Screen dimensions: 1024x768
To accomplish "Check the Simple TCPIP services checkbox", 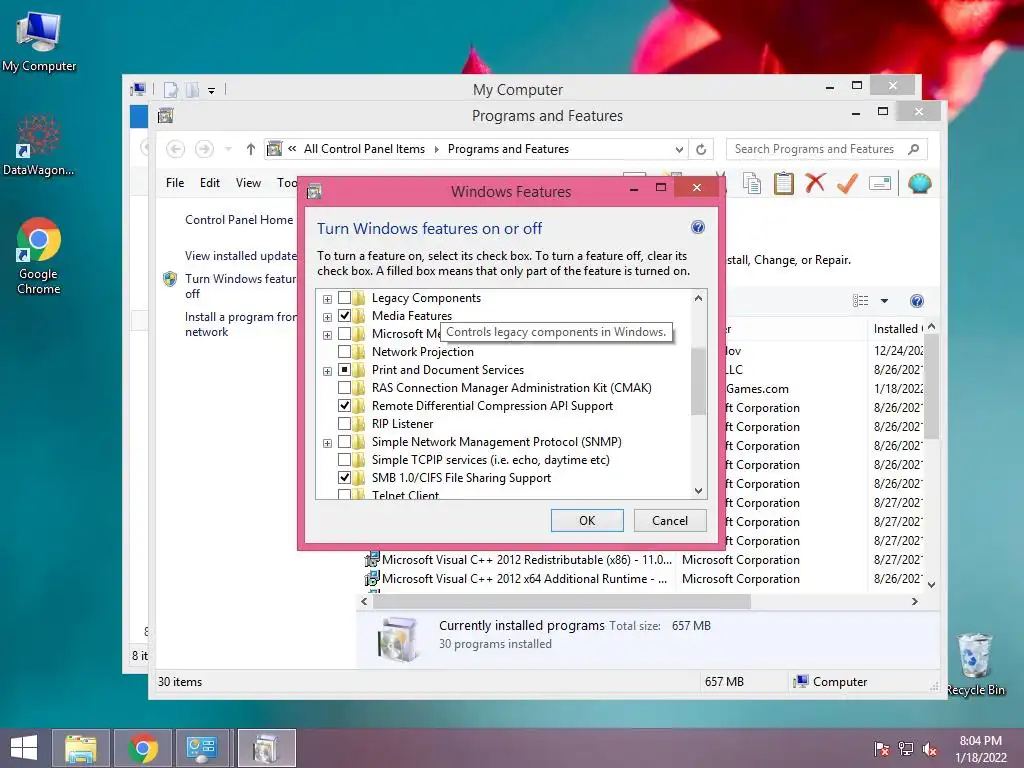I will tap(344, 460).
